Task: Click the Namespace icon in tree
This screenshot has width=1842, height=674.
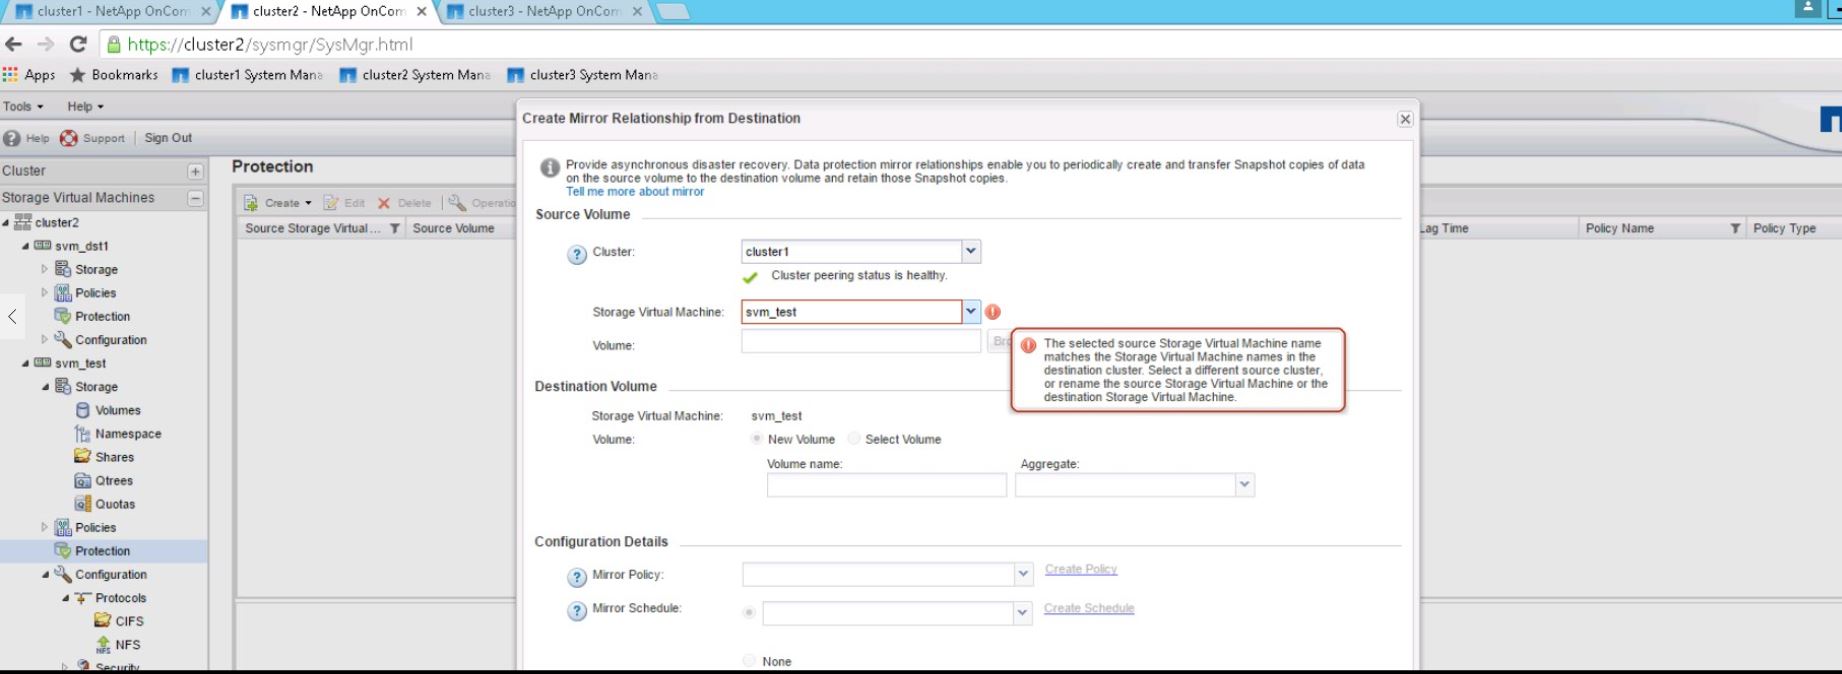Action: (83, 433)
